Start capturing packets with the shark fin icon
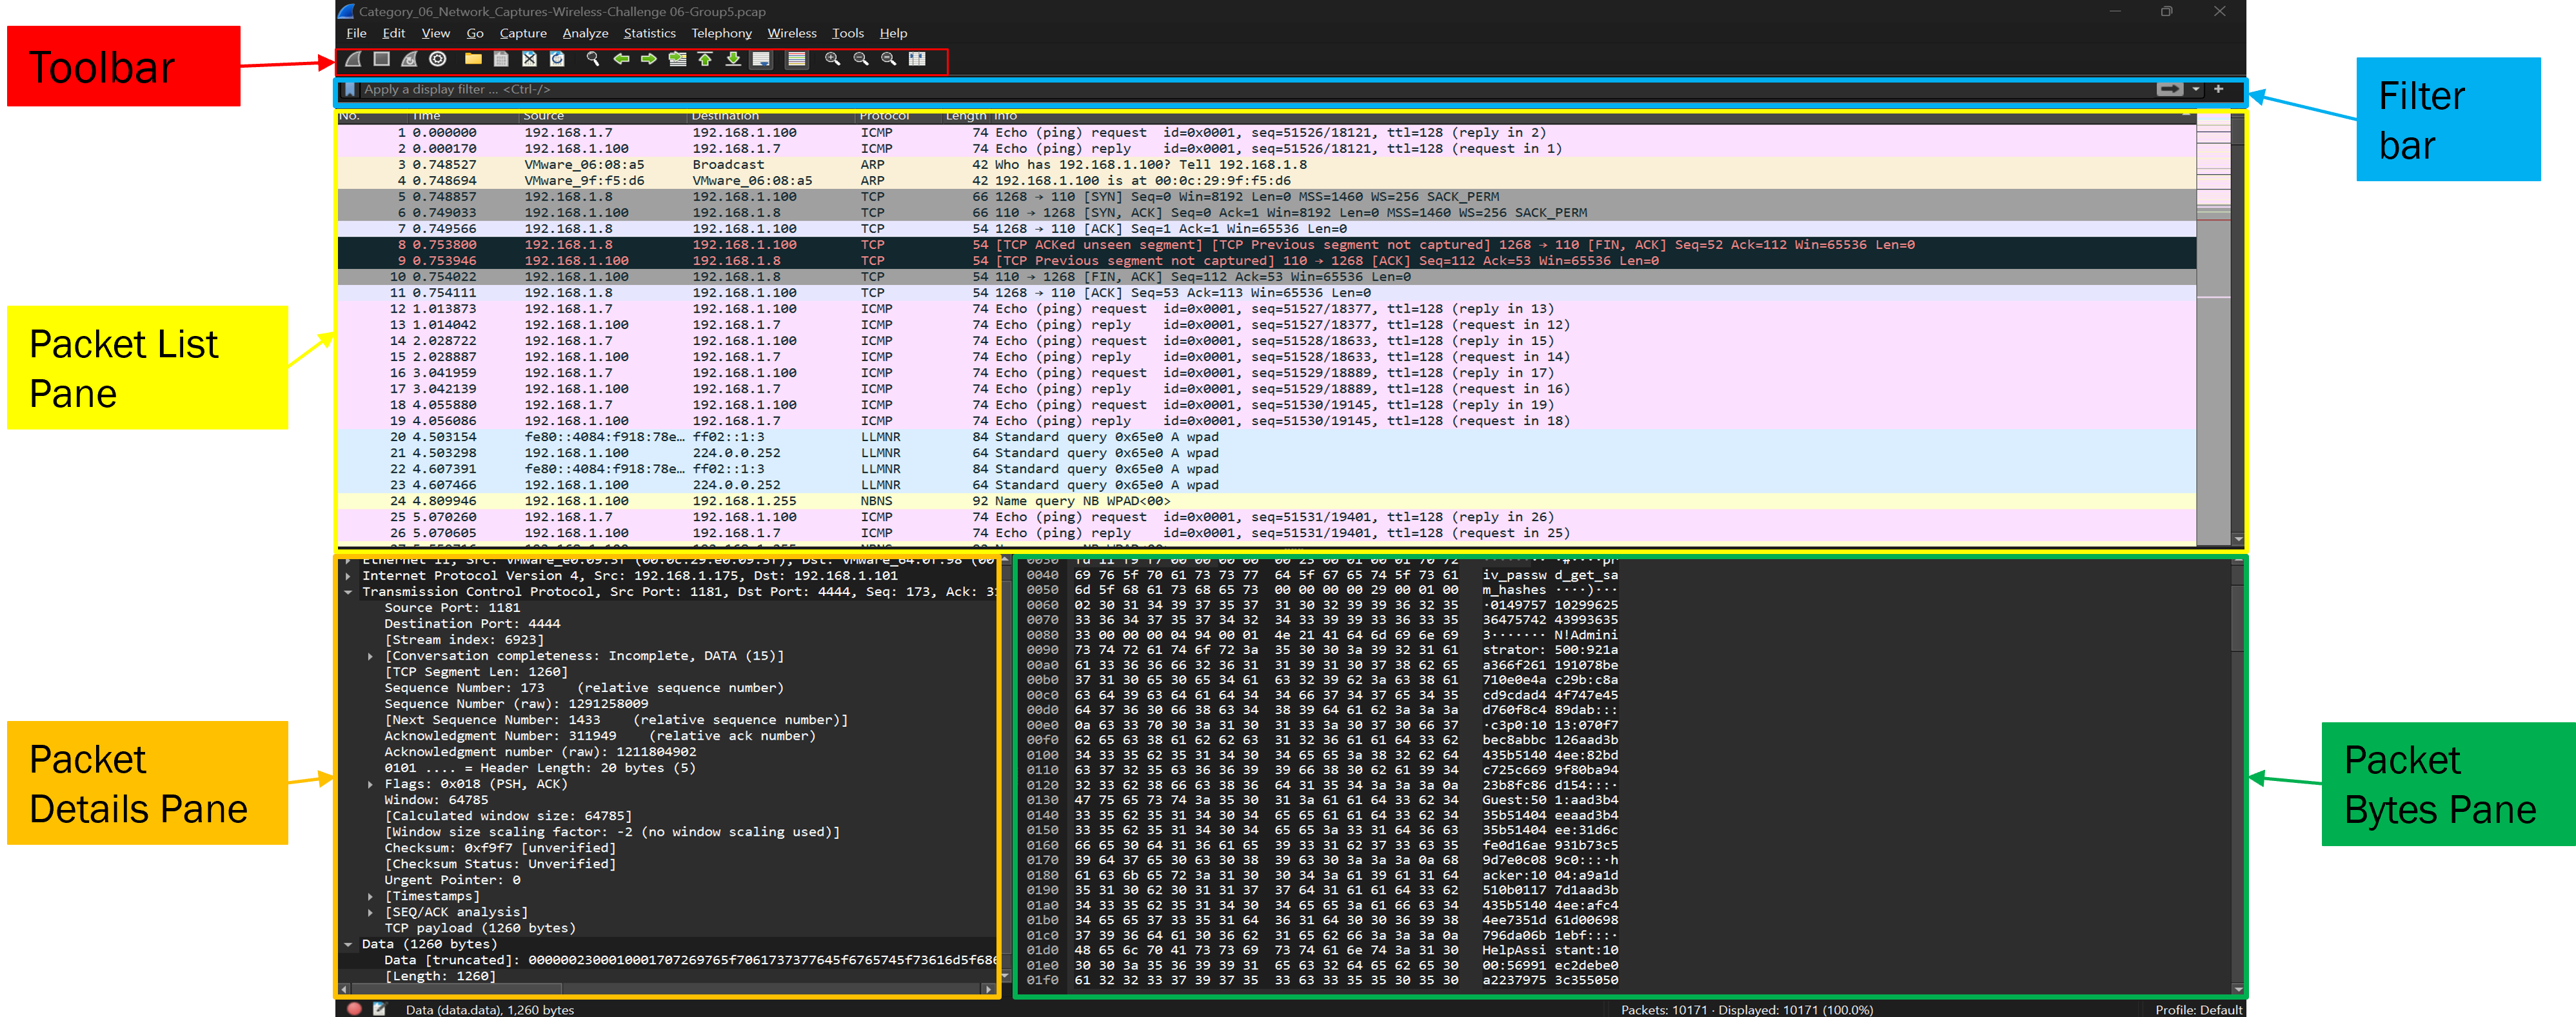This screenshot has height=1017, width=2576. pos(353,60)
